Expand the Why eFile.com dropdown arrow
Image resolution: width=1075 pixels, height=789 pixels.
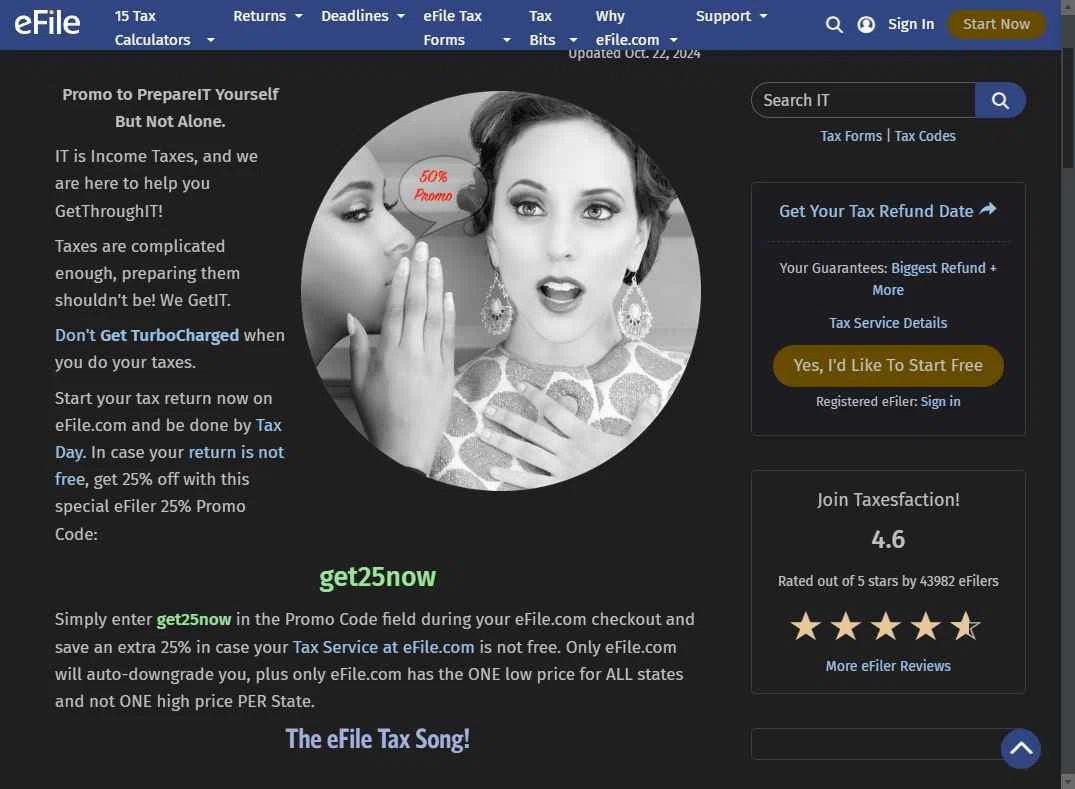coord(673,40)
